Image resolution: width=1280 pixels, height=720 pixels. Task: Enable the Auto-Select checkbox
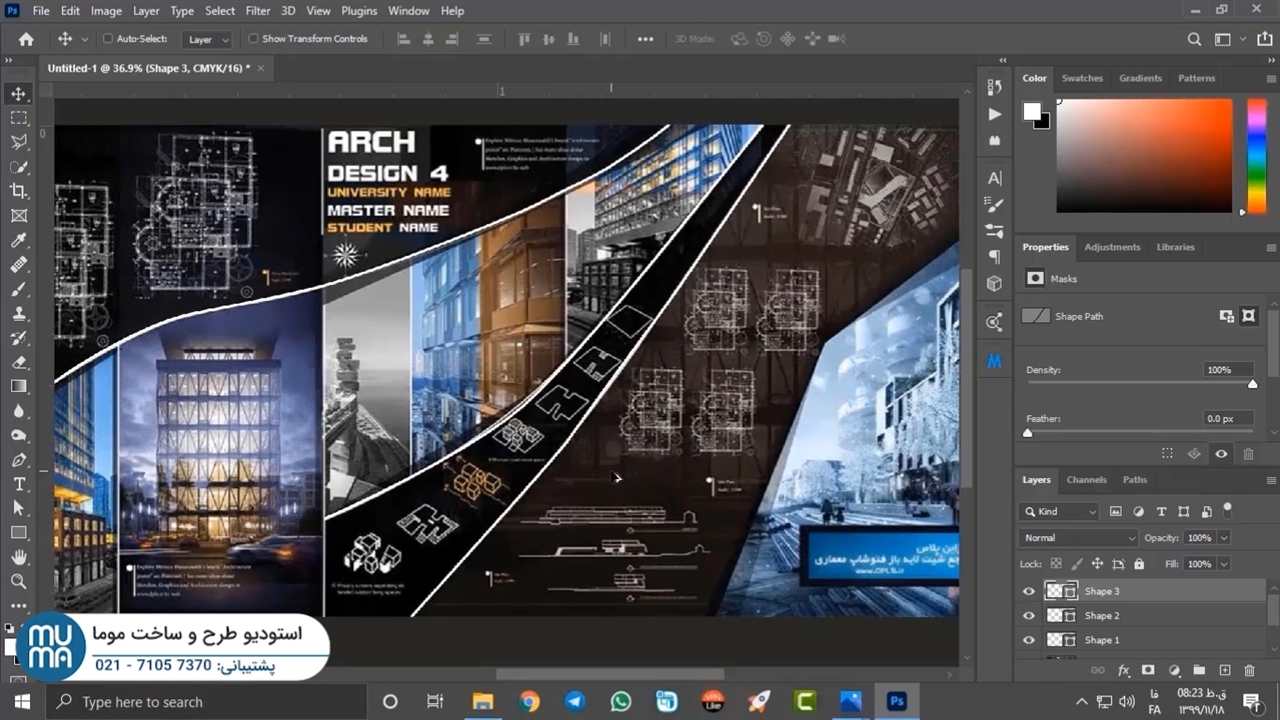point(108,39)
